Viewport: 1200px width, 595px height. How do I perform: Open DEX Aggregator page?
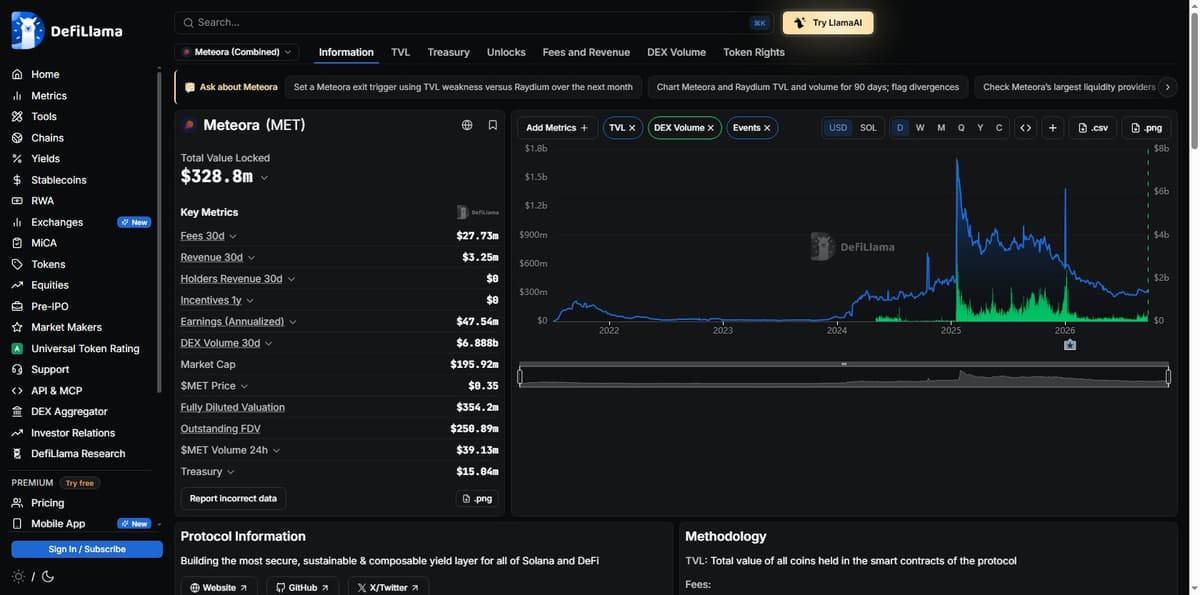(x=69, y=411)
